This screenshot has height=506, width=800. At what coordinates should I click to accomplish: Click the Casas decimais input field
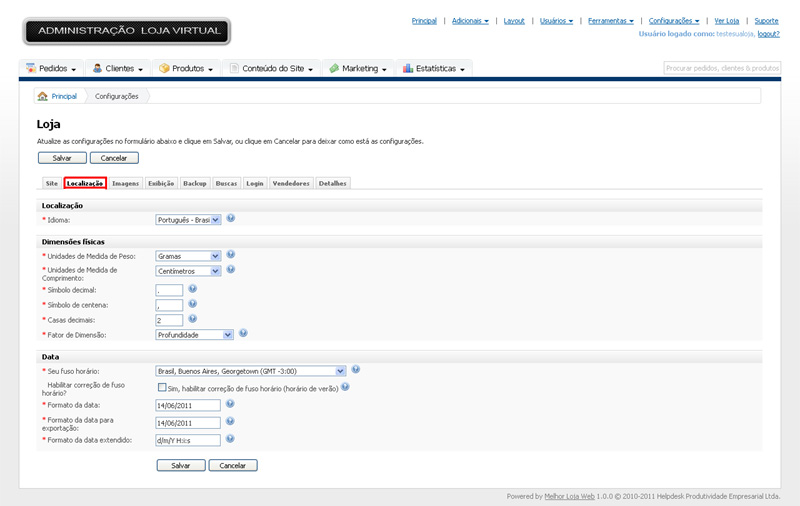click(x=169, y=320)
